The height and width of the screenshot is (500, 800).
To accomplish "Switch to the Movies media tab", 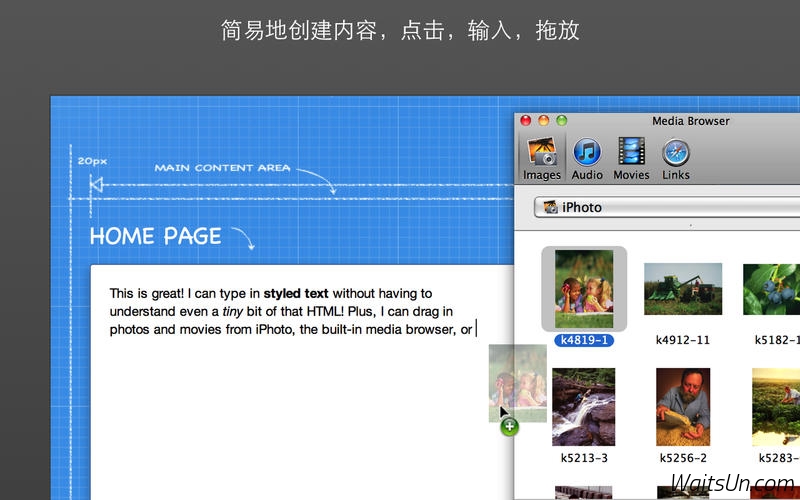I will pyautogui.click(x=631, y=158).
